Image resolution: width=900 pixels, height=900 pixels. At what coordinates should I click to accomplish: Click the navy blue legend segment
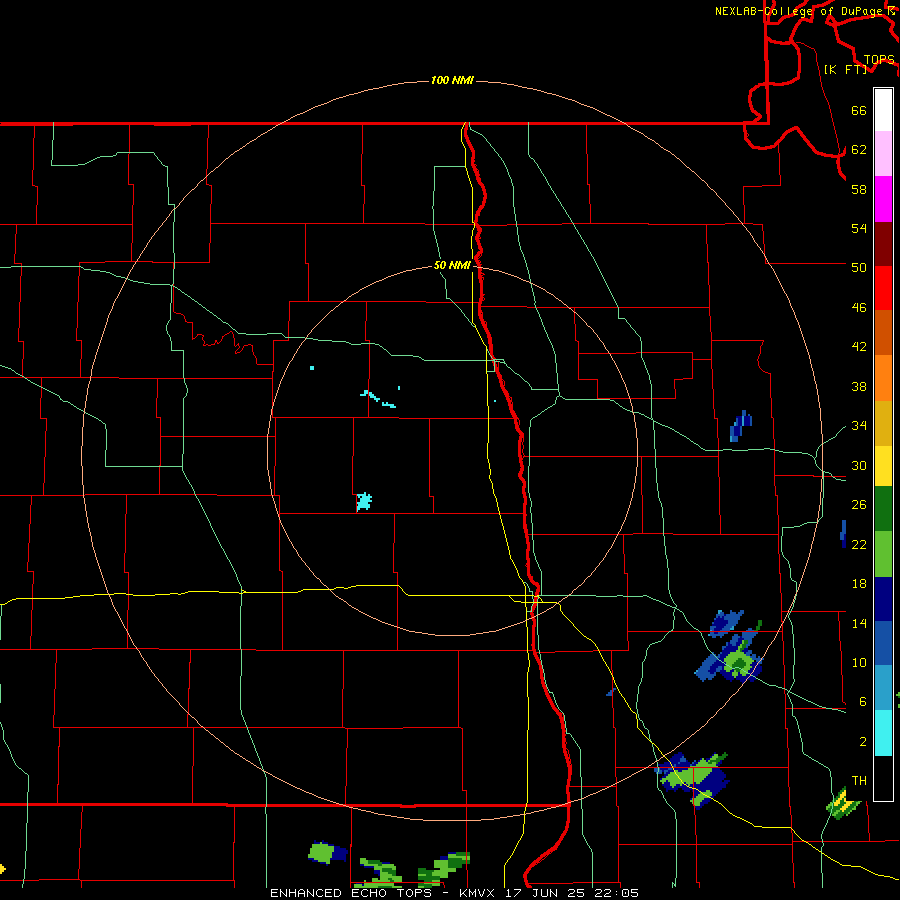(883, 599)
